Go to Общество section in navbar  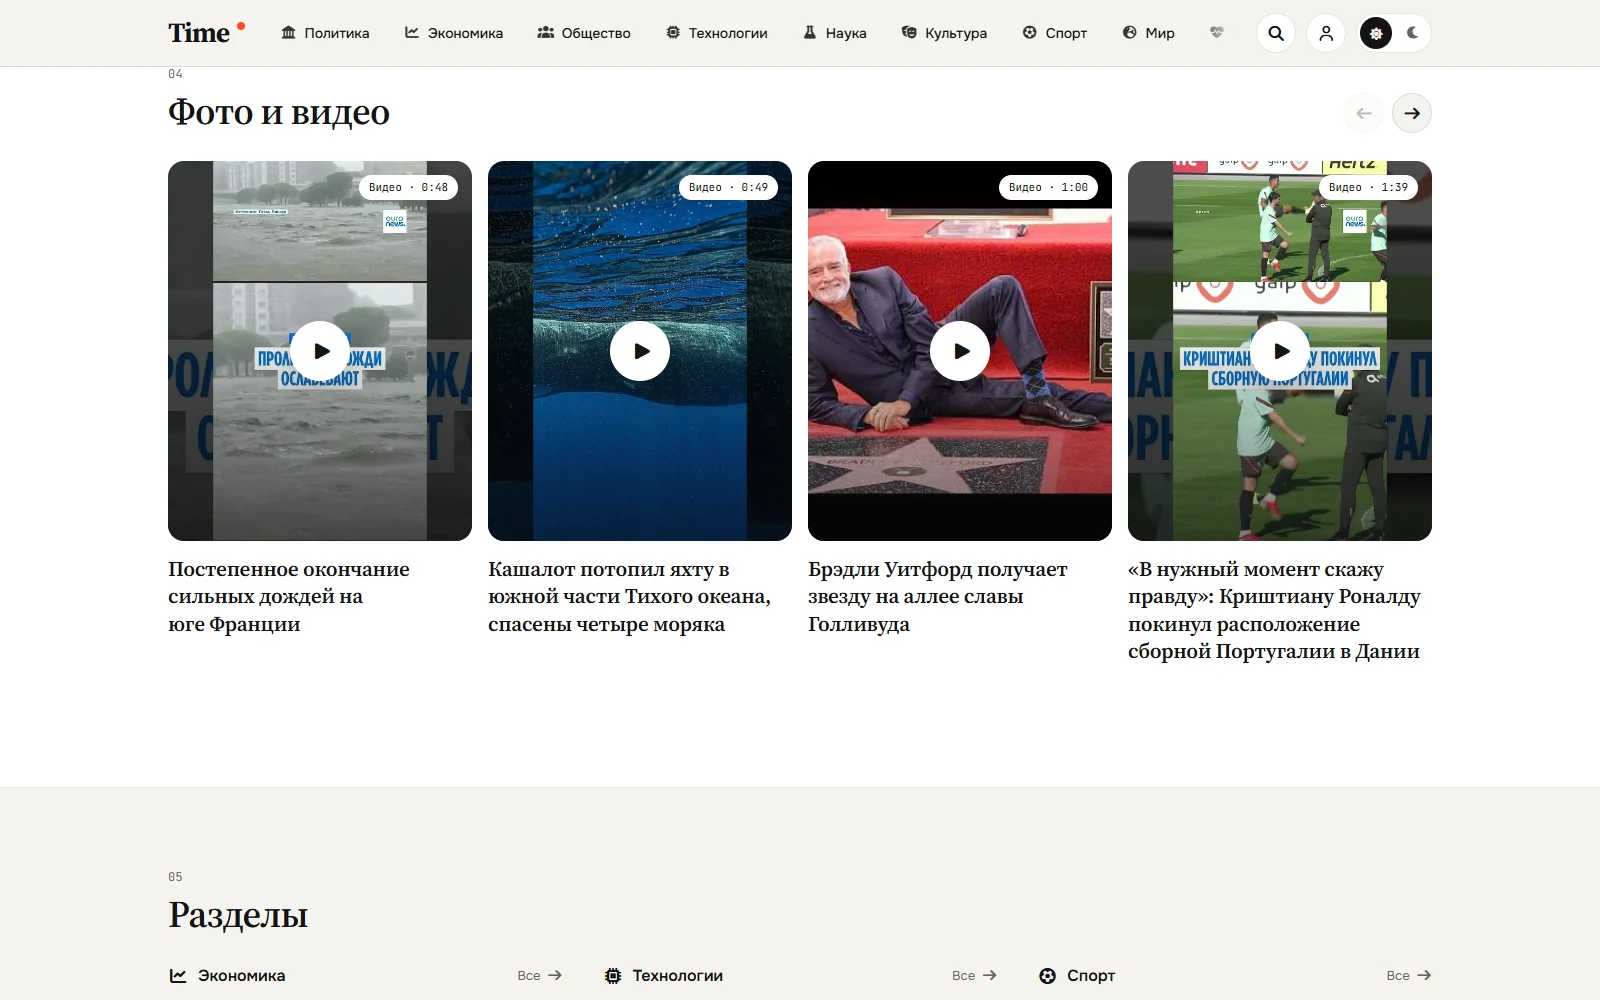click(584, 33)
